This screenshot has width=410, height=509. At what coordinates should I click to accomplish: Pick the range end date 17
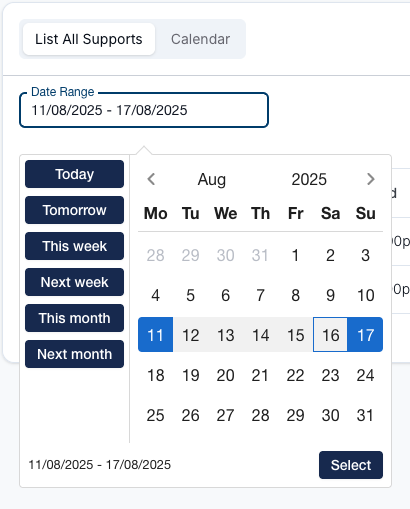(x=365, y=335)
